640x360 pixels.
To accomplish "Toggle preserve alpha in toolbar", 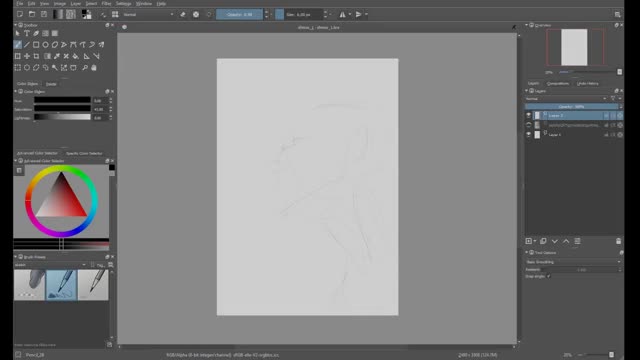I will 196,14.
